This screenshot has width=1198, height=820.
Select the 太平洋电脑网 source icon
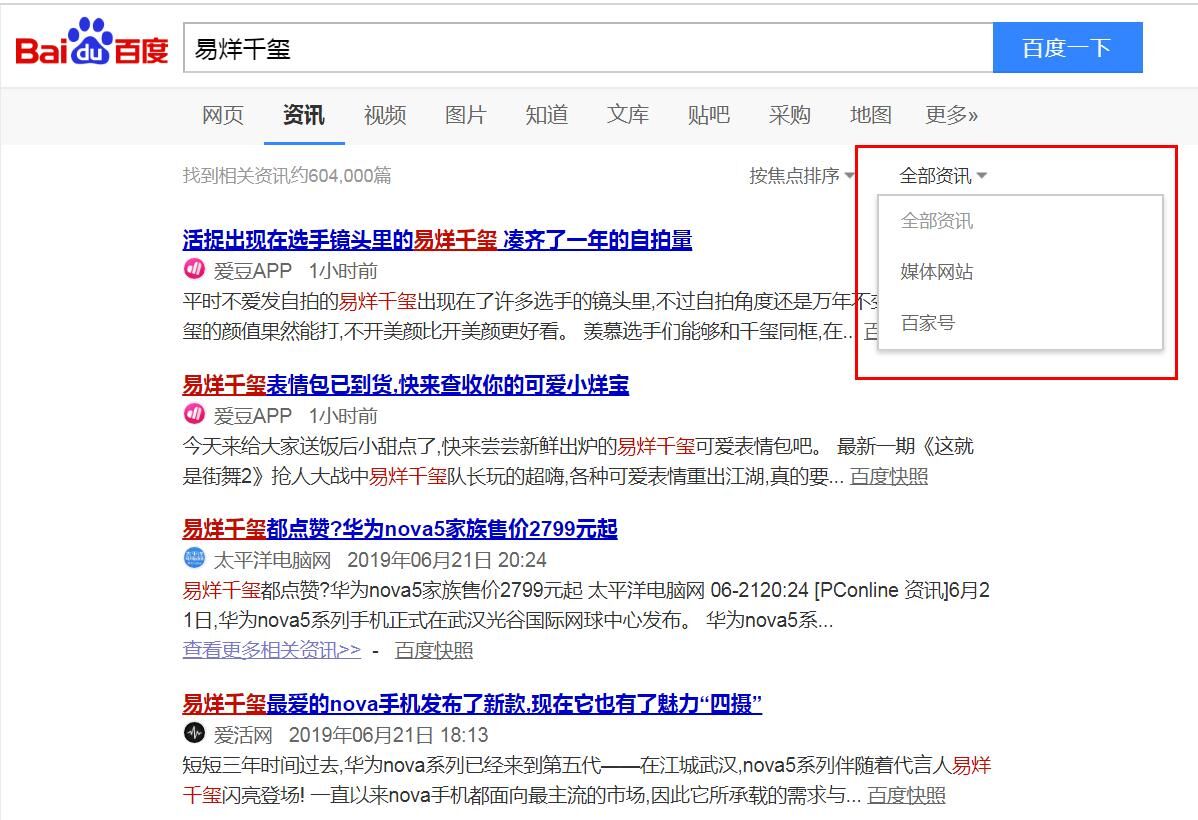(x=193, y=559)
